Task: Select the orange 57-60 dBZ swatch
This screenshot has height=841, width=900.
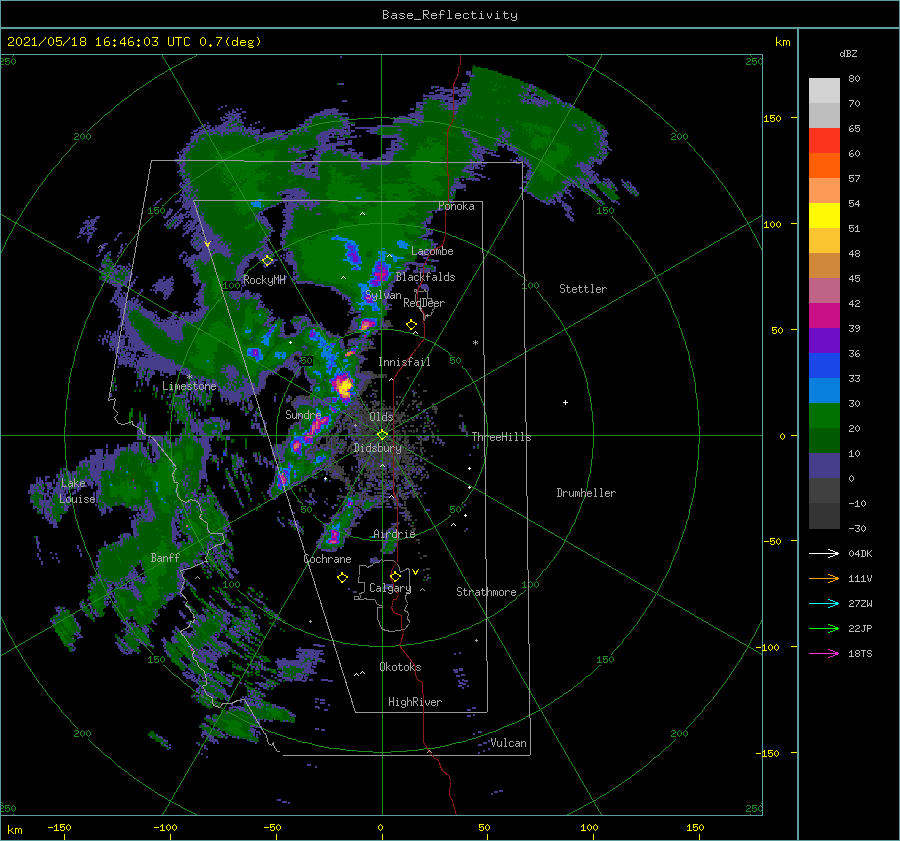Action: [x=824, y=166]
